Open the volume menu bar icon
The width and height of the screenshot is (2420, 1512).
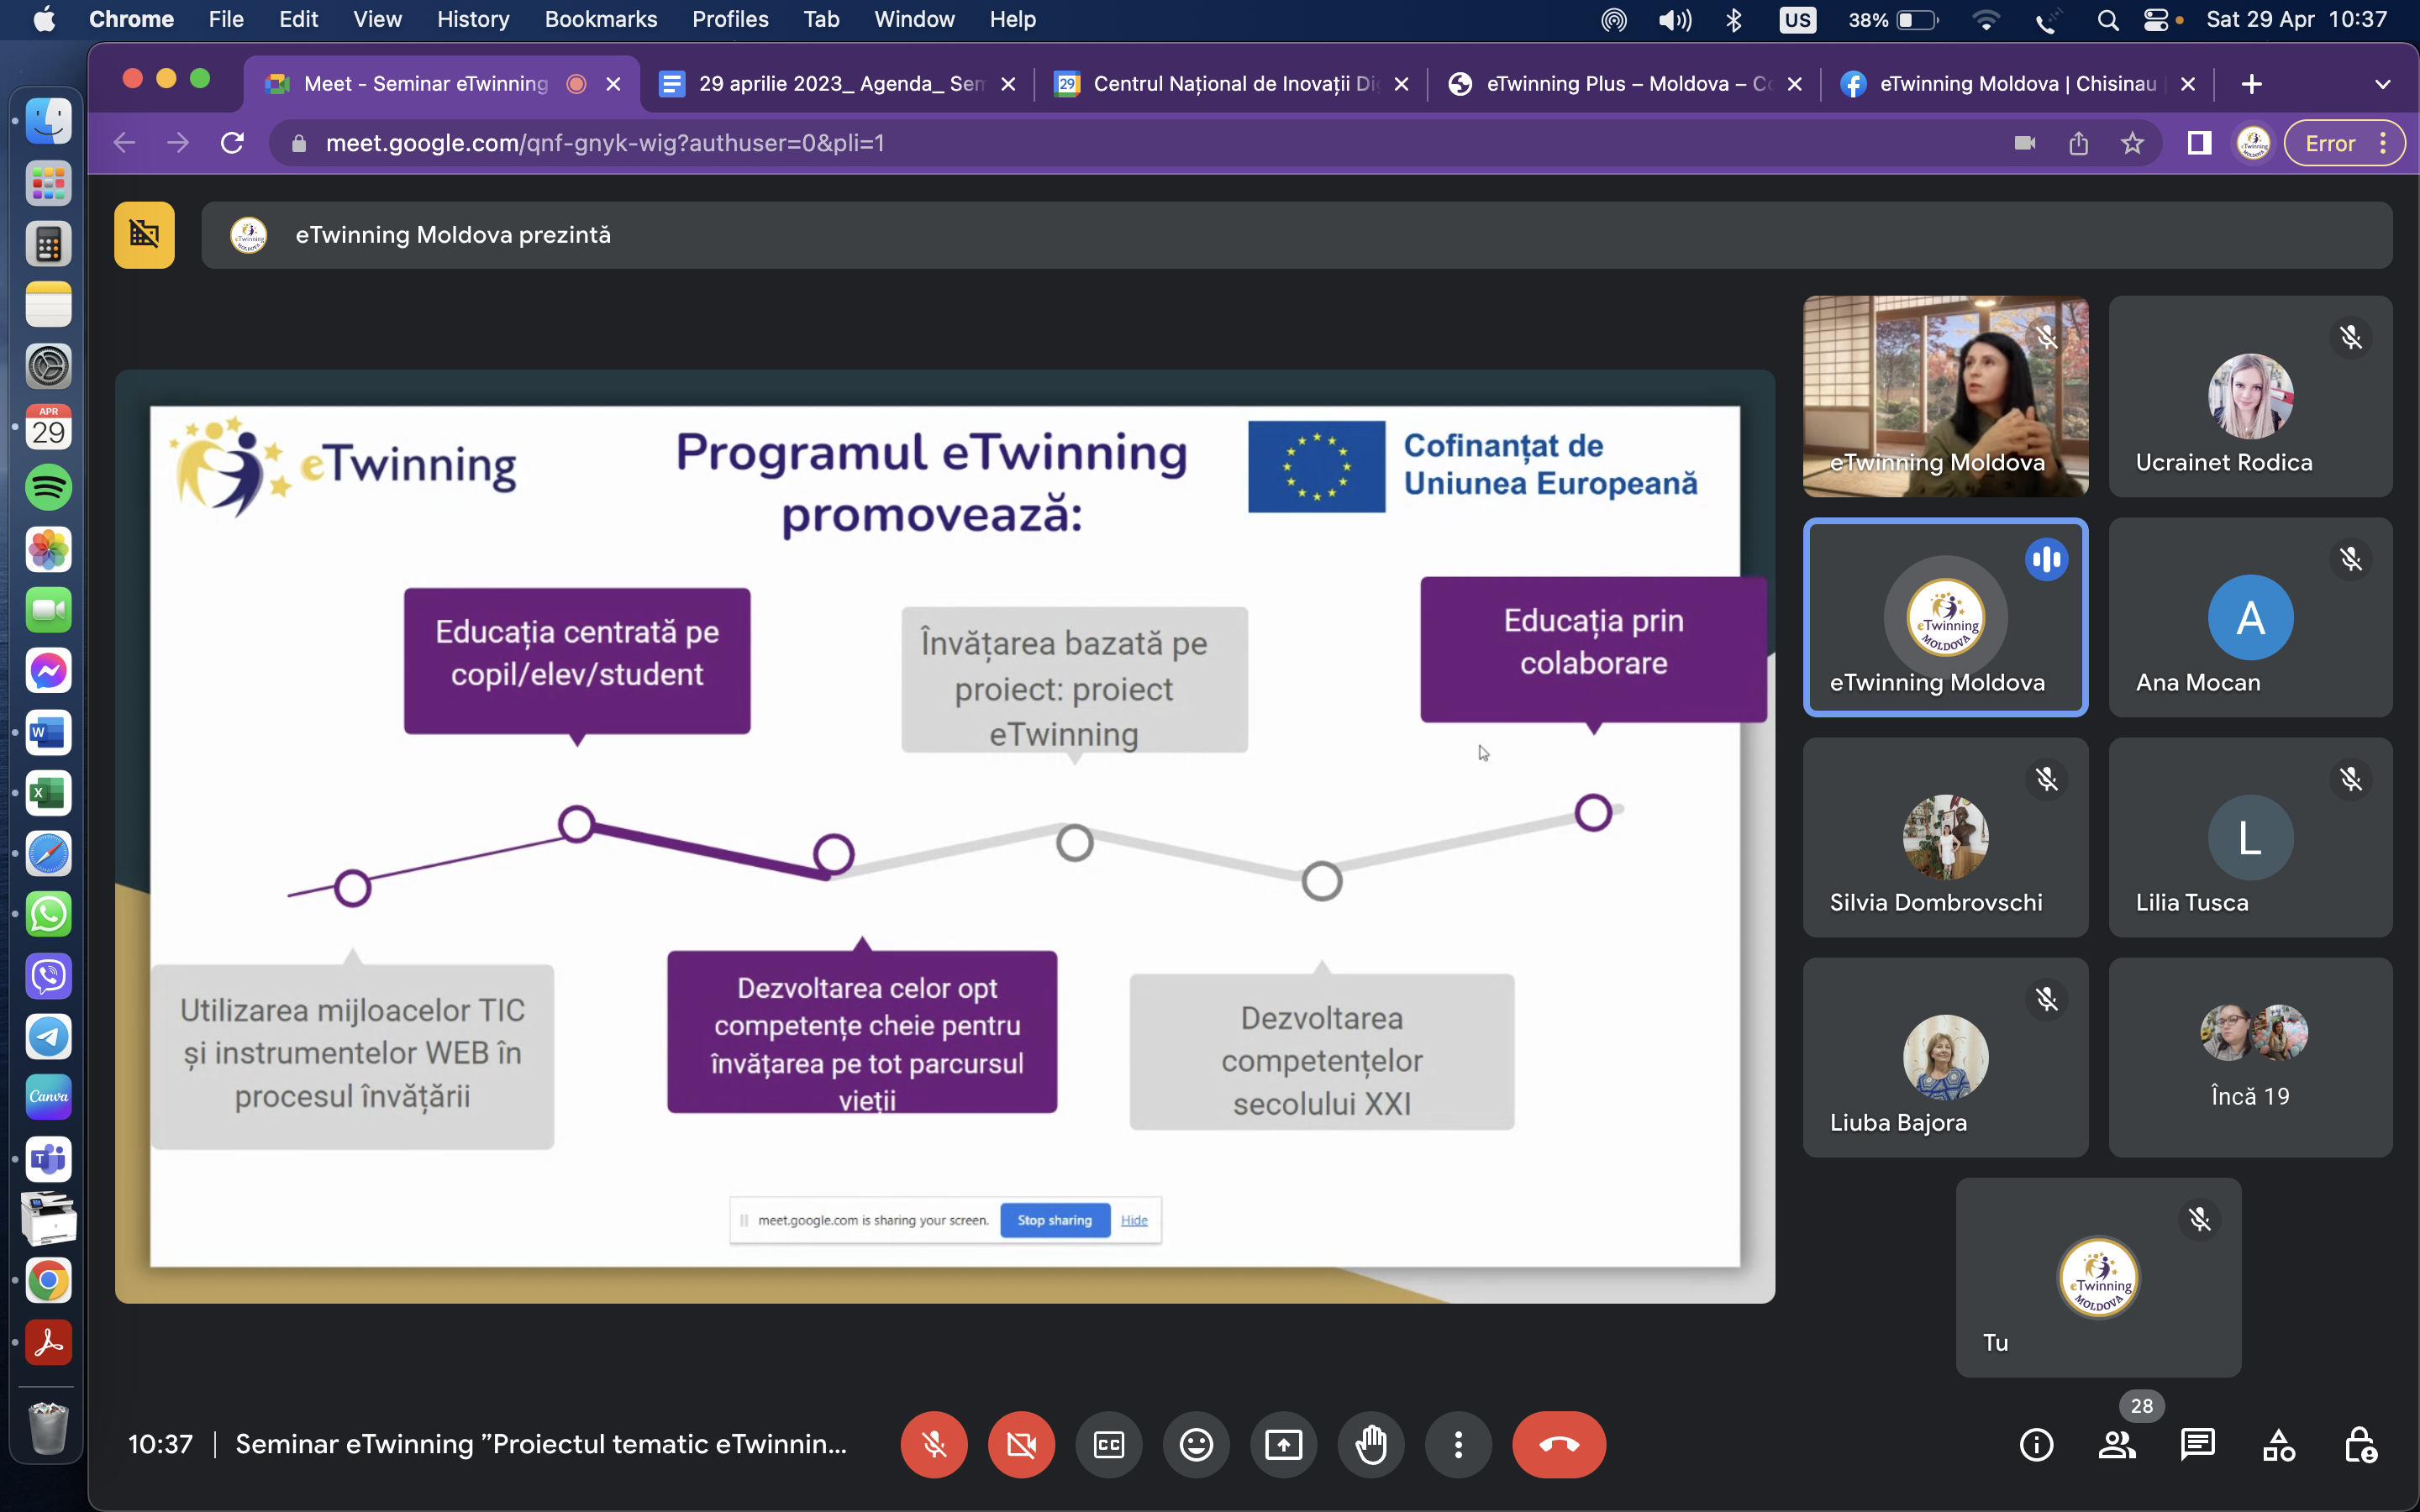click(1674, 20)
